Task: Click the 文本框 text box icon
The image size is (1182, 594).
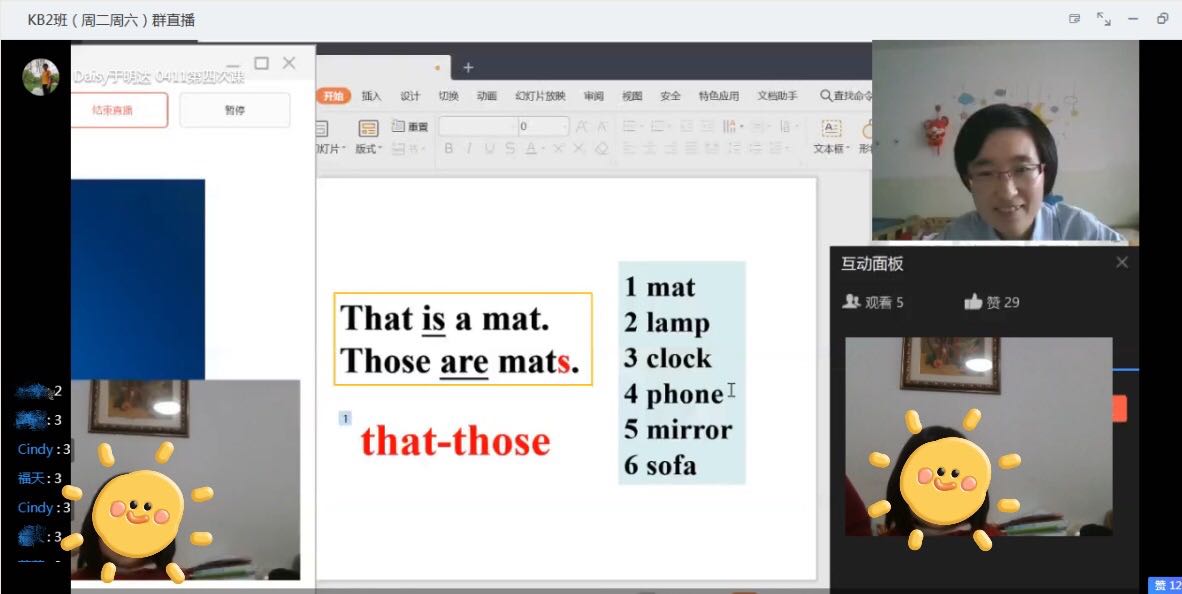Action: click(x=831, y=128)
